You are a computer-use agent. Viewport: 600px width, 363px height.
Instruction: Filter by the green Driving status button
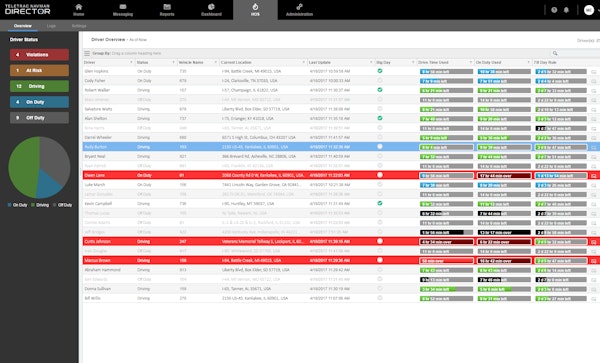tap(39, 86)
